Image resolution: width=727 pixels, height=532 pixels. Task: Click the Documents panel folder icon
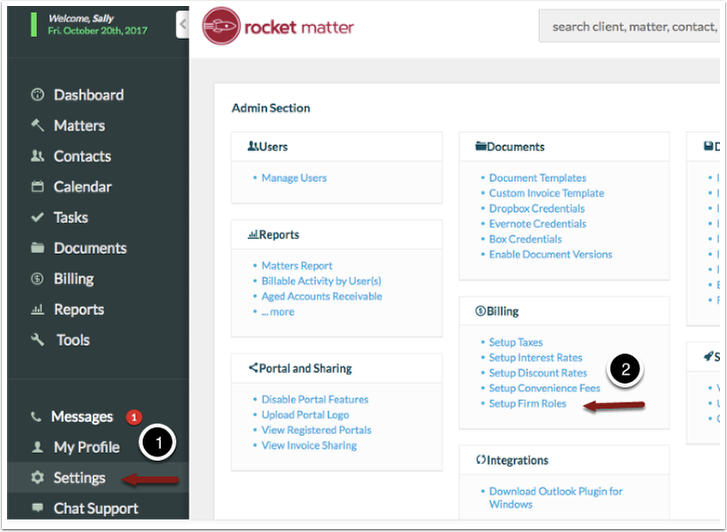(481, 147)
